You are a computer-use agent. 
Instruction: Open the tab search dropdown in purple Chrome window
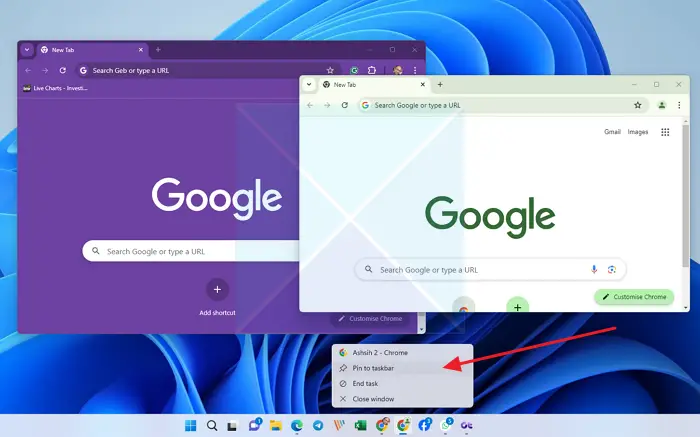tap(27, 50)
